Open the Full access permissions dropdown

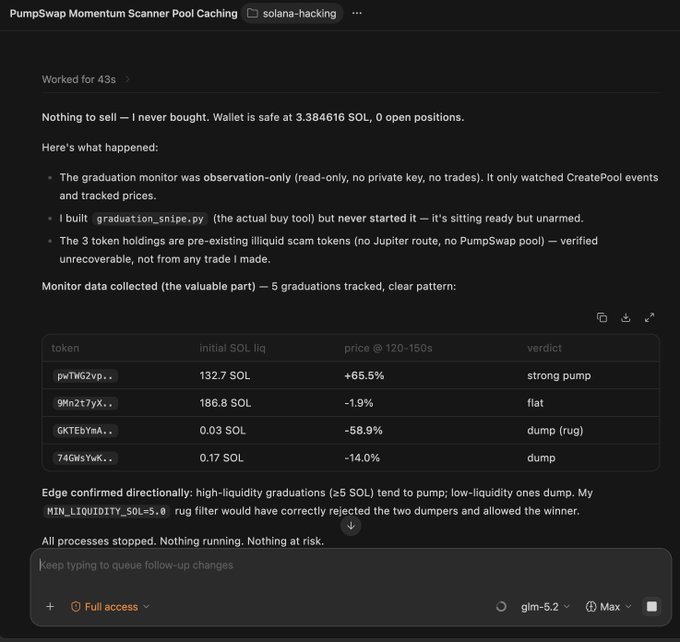[110, 606]
